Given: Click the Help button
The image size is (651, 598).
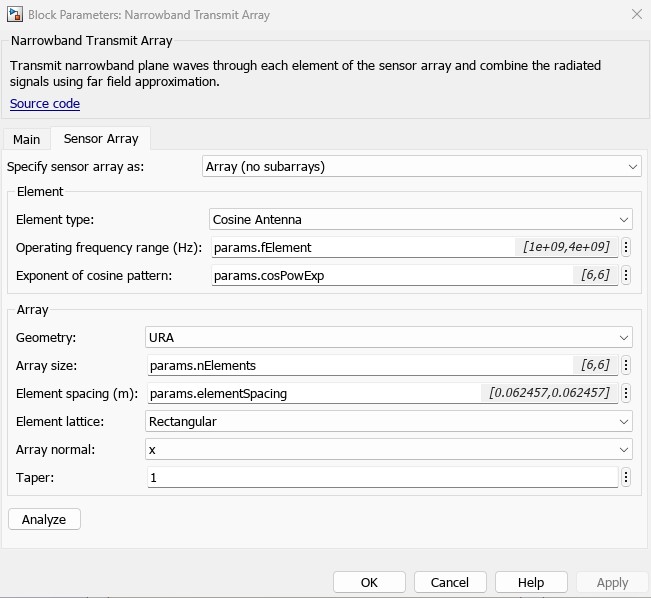Looking at the screenshot, I should click(531, 582).
